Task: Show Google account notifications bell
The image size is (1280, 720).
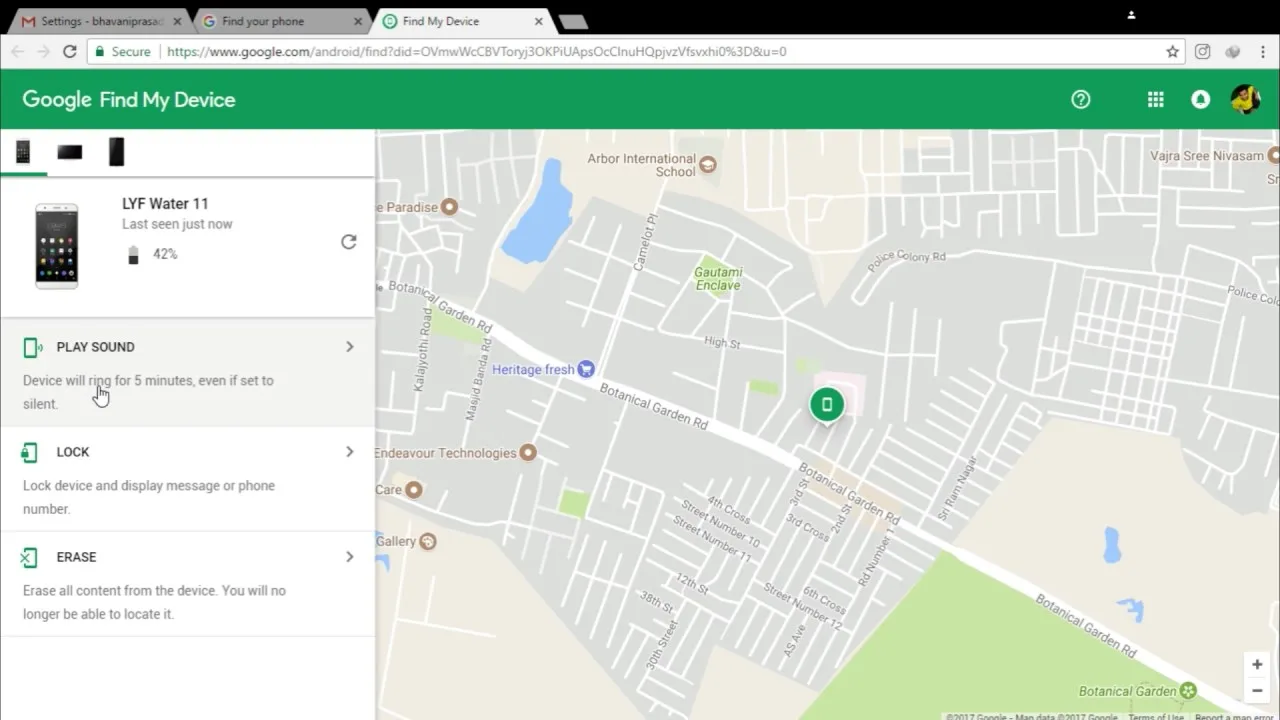Action: click(x=1200, y=99)
